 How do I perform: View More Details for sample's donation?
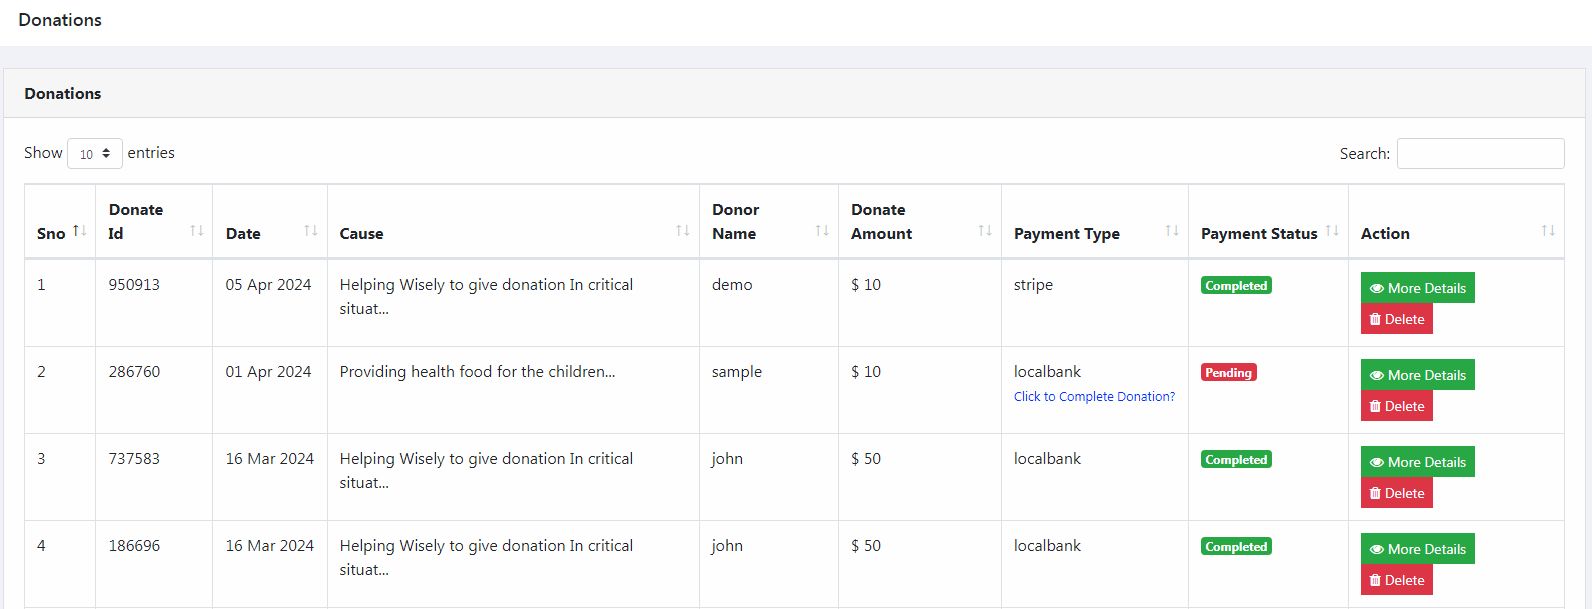(x=1417, y=375)
